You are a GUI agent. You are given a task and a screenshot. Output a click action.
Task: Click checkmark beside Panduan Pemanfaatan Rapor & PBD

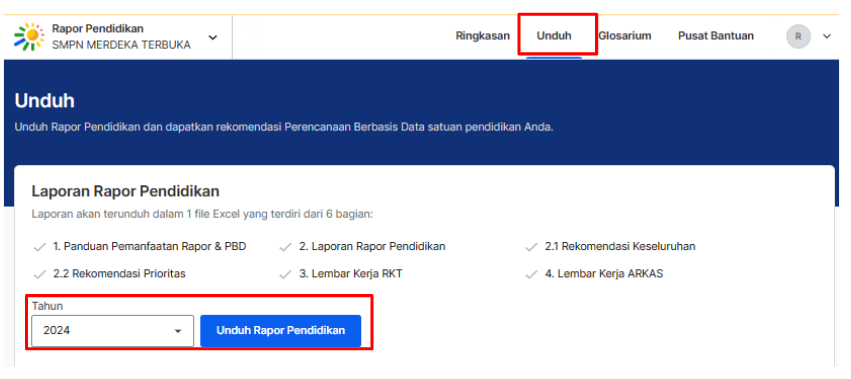point(39,247)
